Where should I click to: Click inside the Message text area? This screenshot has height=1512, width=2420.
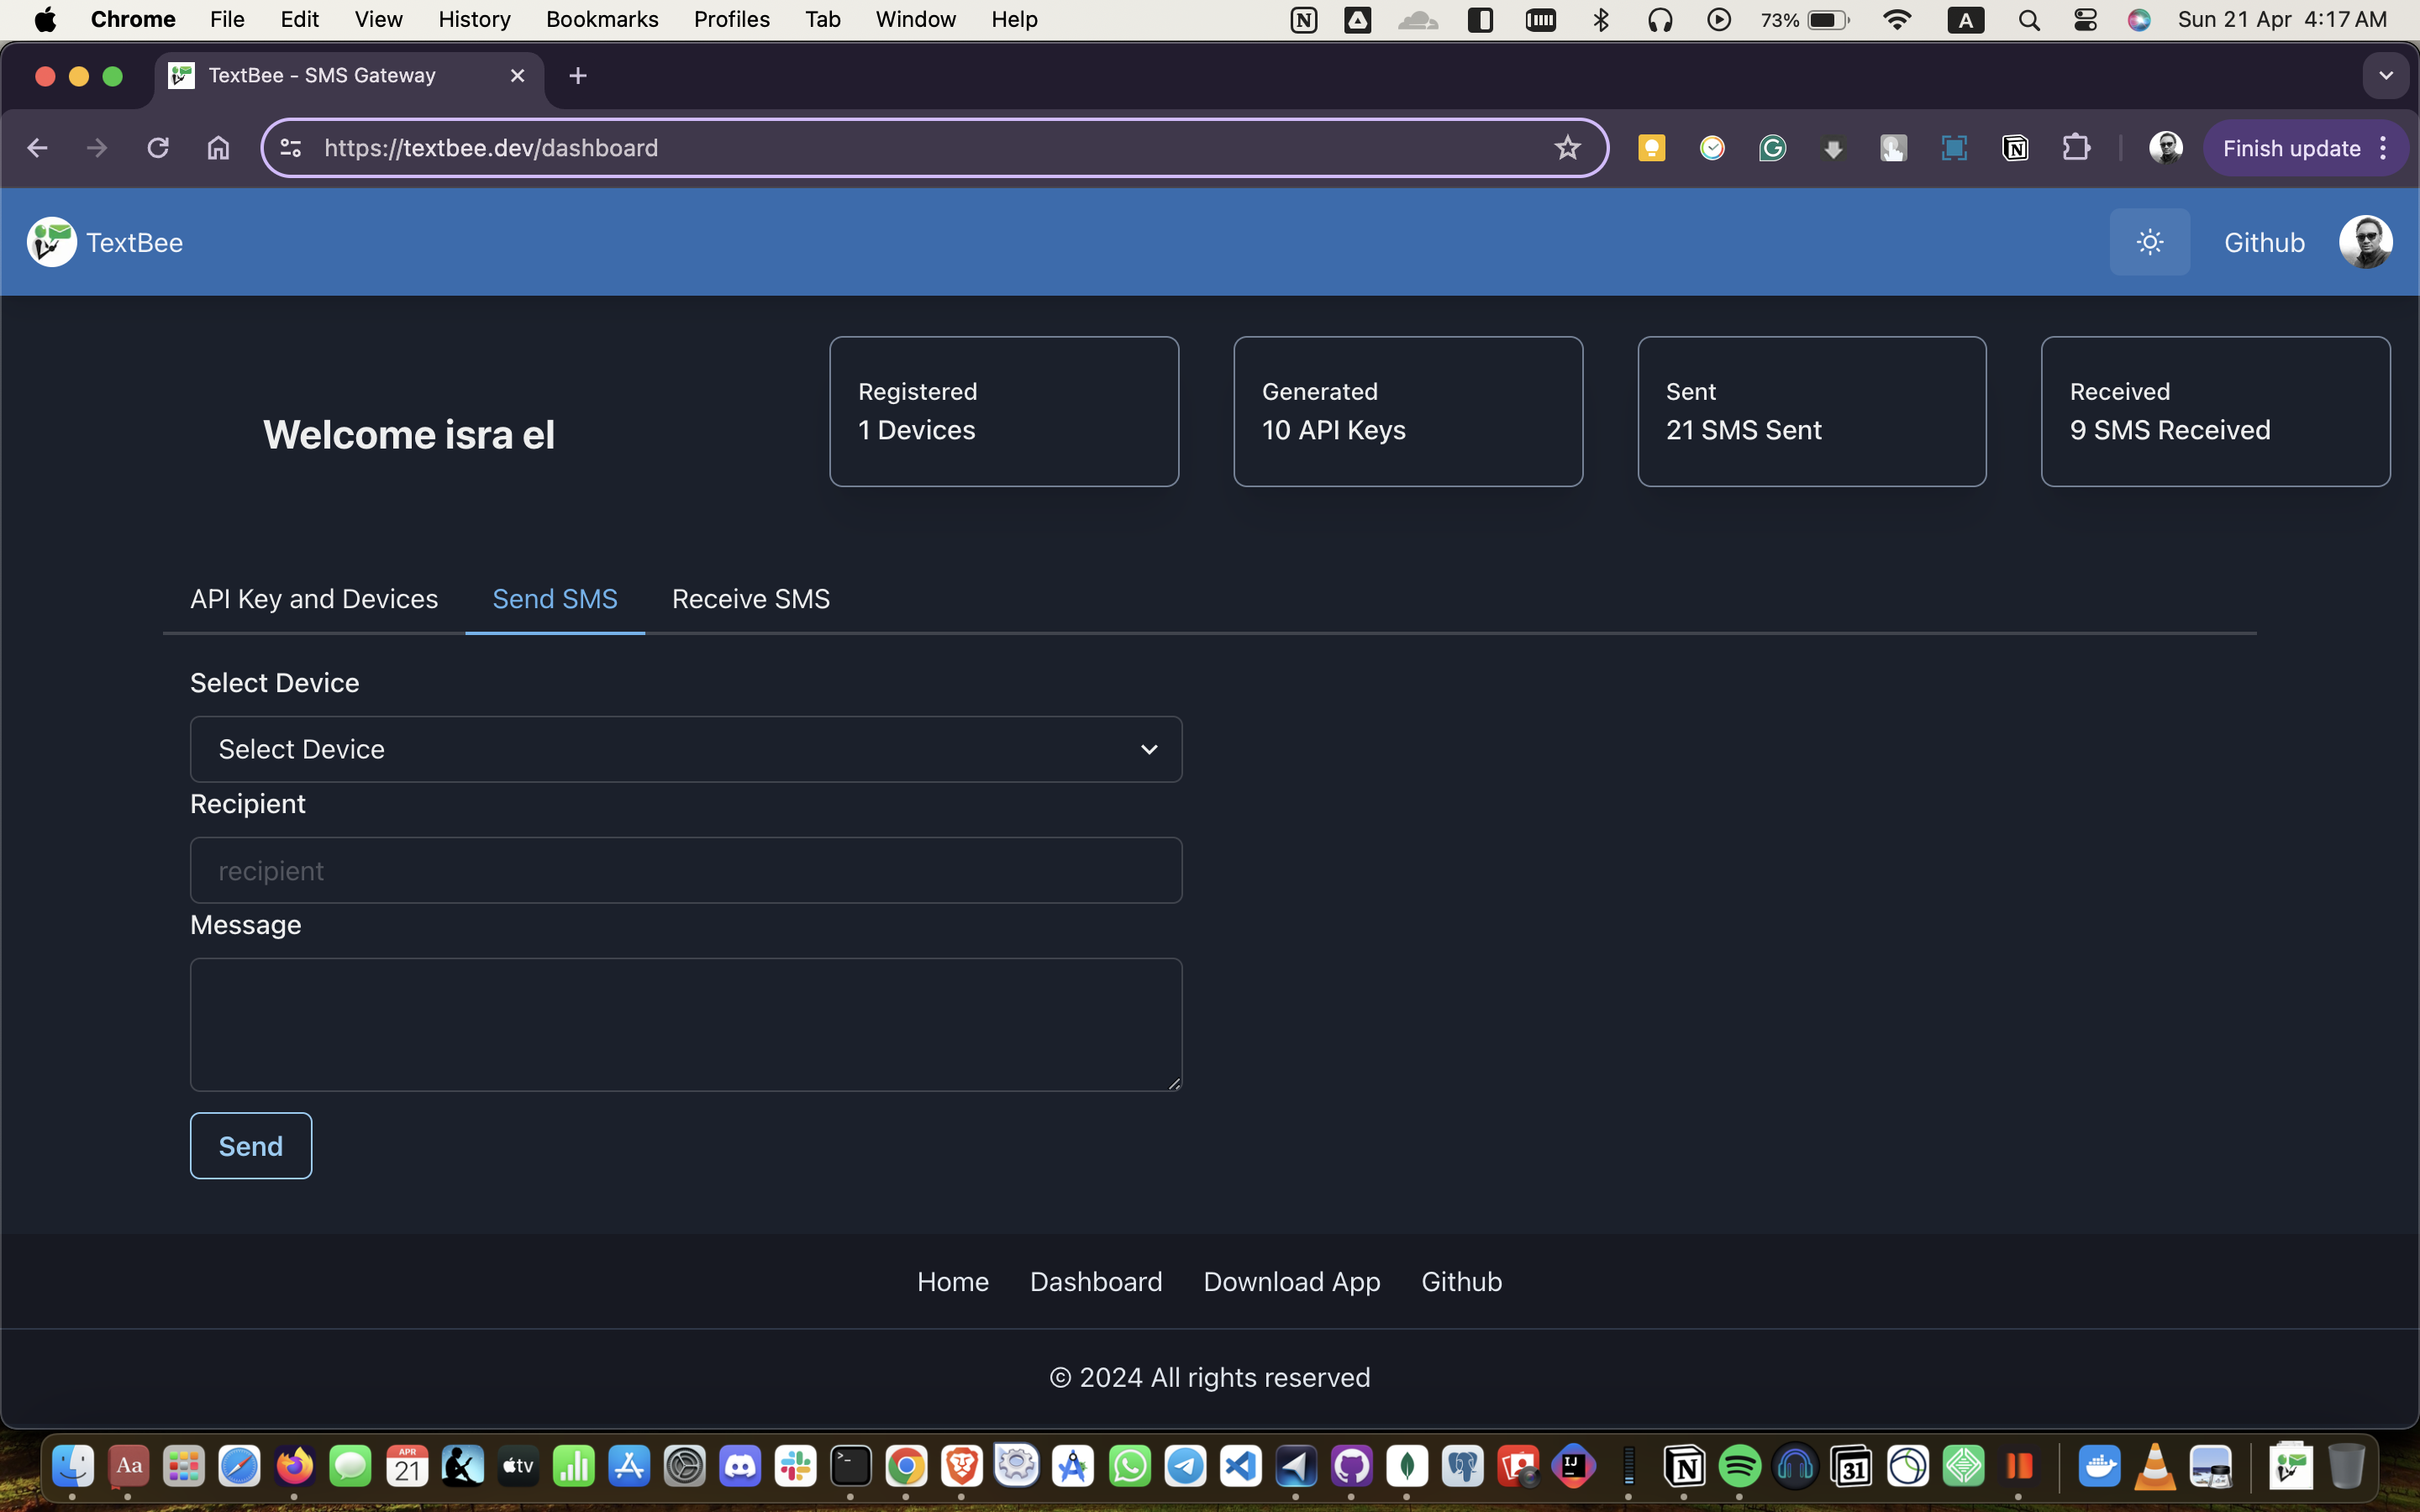point(686,1024)
